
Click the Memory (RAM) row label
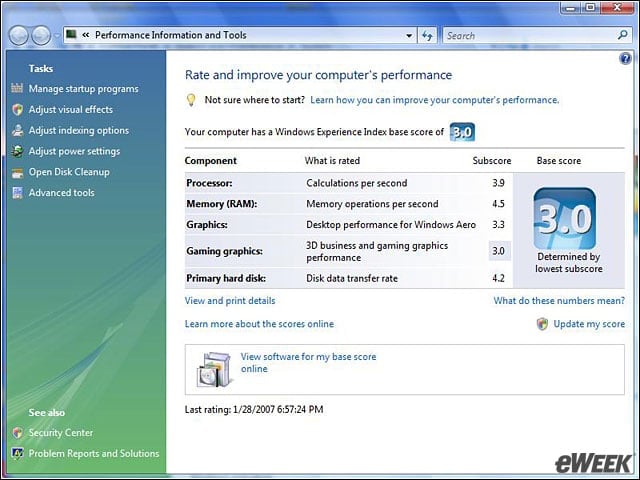click(x=222, y=204)
